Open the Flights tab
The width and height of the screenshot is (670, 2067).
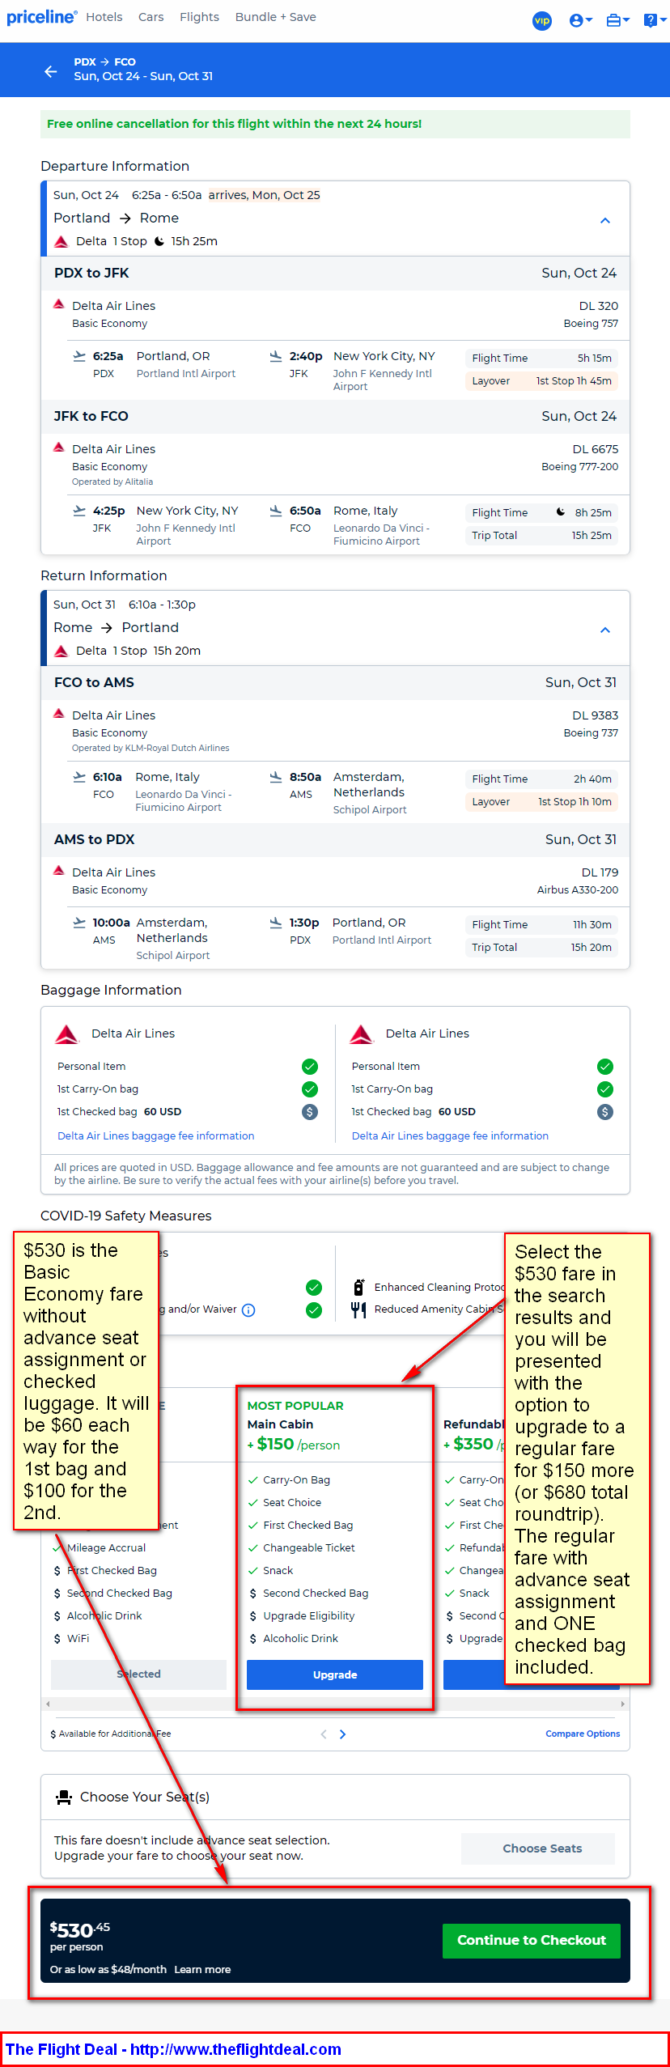(x=200, y=17)
